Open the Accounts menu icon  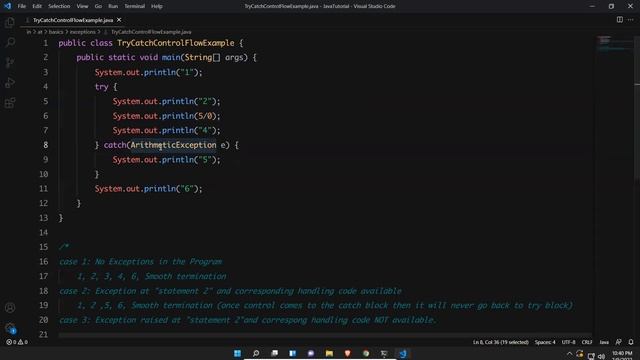pos(10,308)
